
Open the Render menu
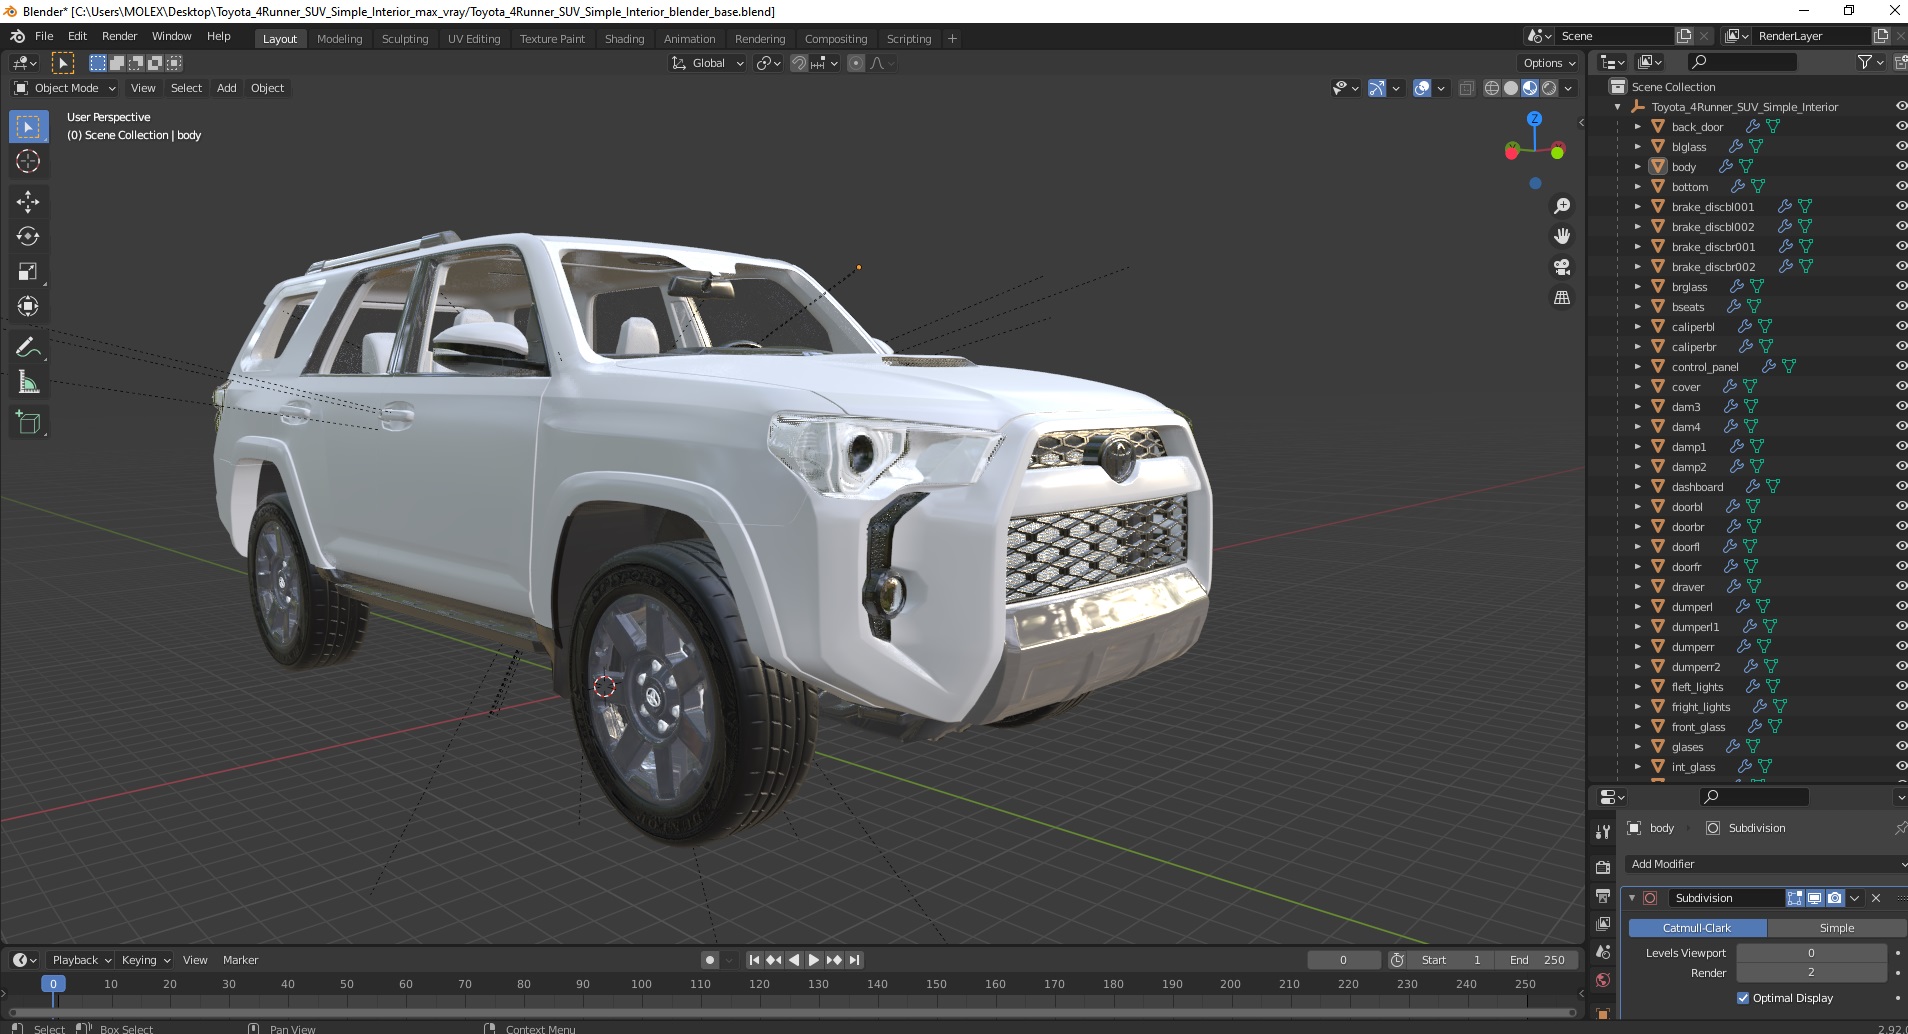[x=119, y=36]
